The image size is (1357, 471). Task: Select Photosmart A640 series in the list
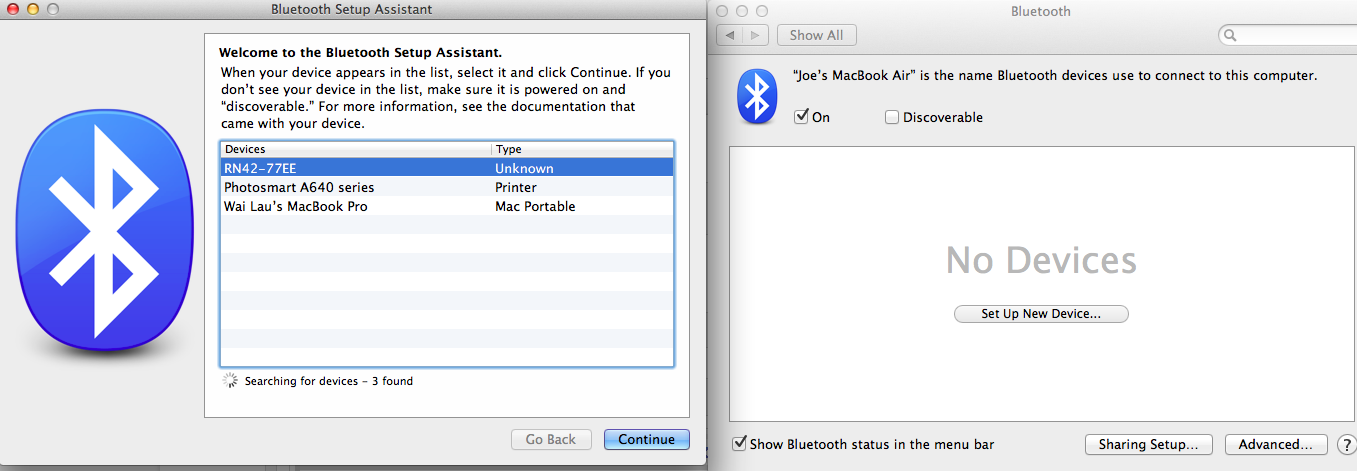[x=447, y=187]
